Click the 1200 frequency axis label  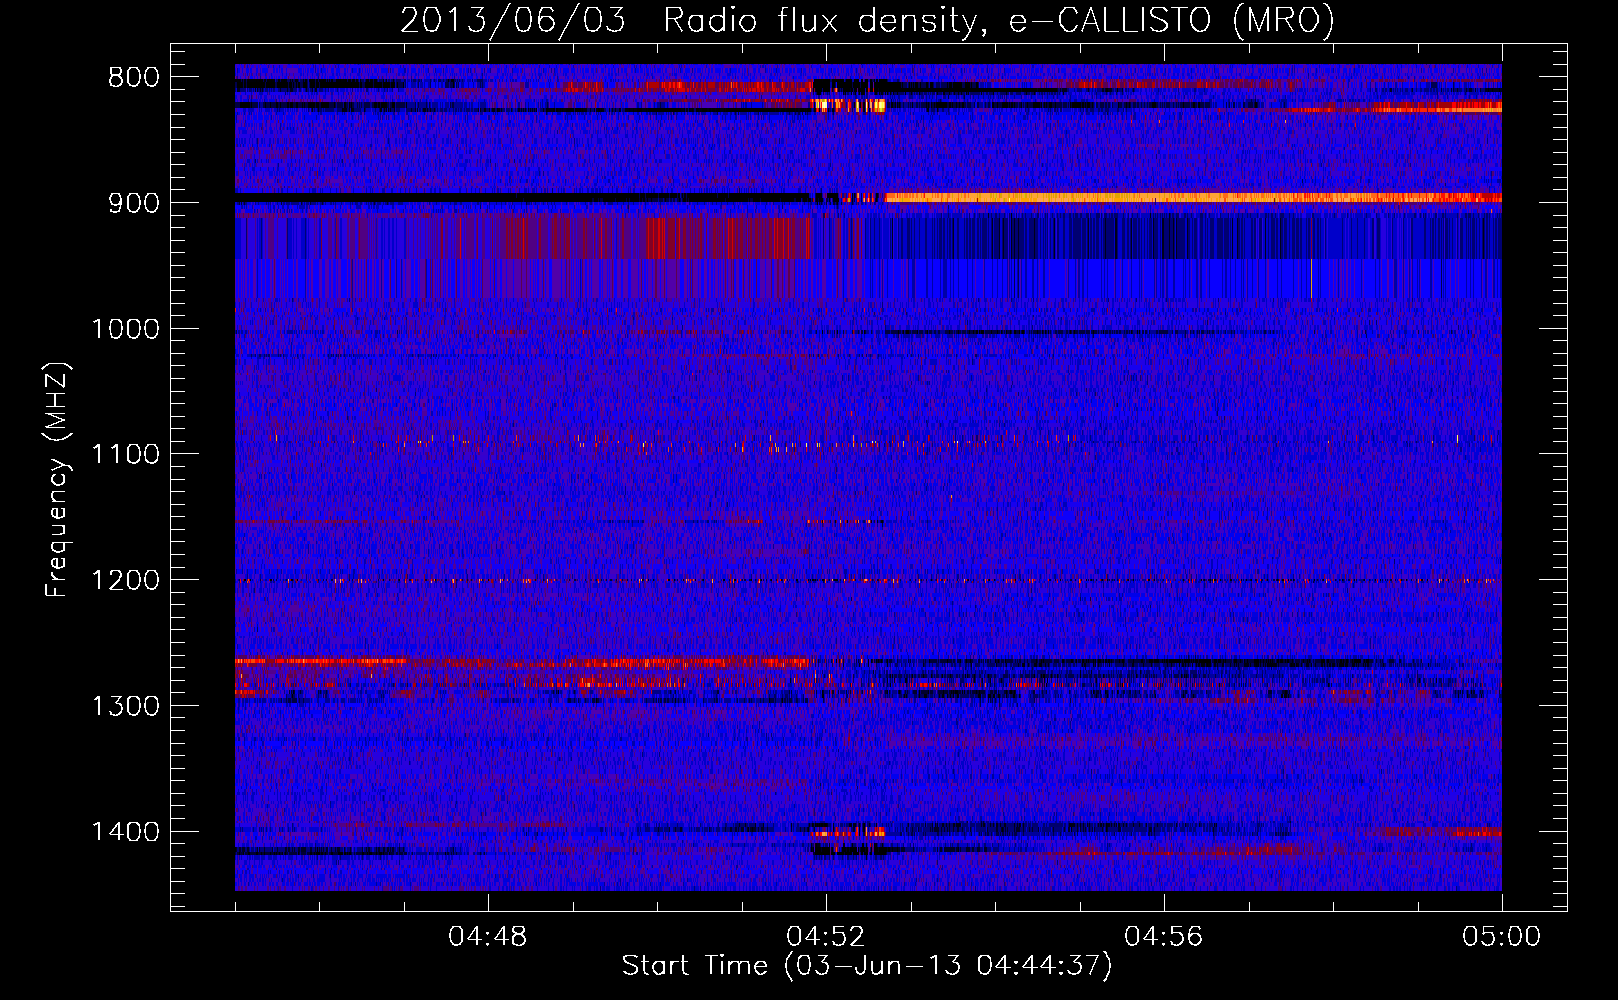tap(125, 581)
